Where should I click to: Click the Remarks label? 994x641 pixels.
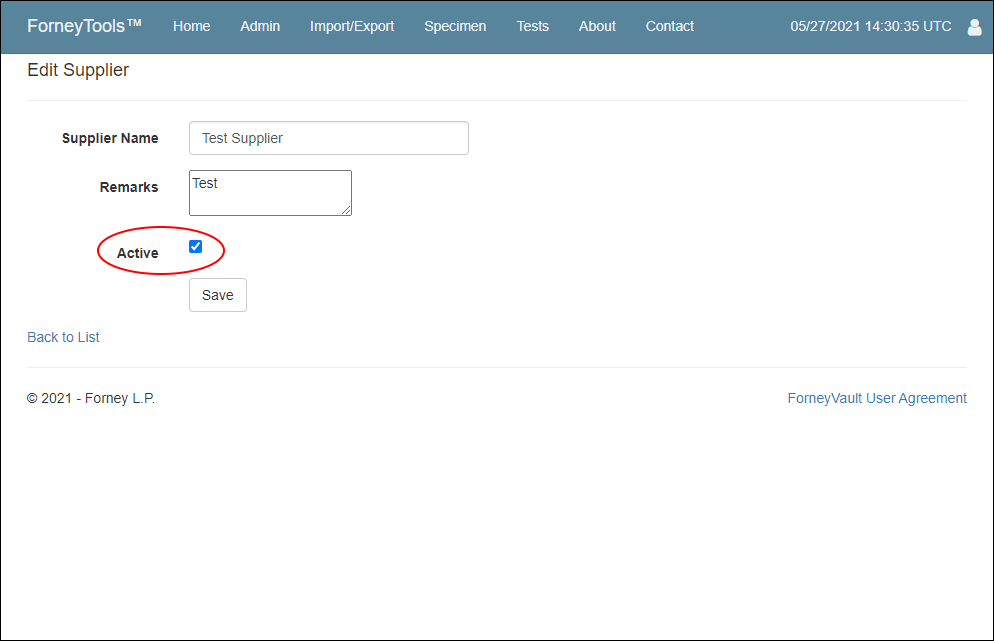pos(129,188)
